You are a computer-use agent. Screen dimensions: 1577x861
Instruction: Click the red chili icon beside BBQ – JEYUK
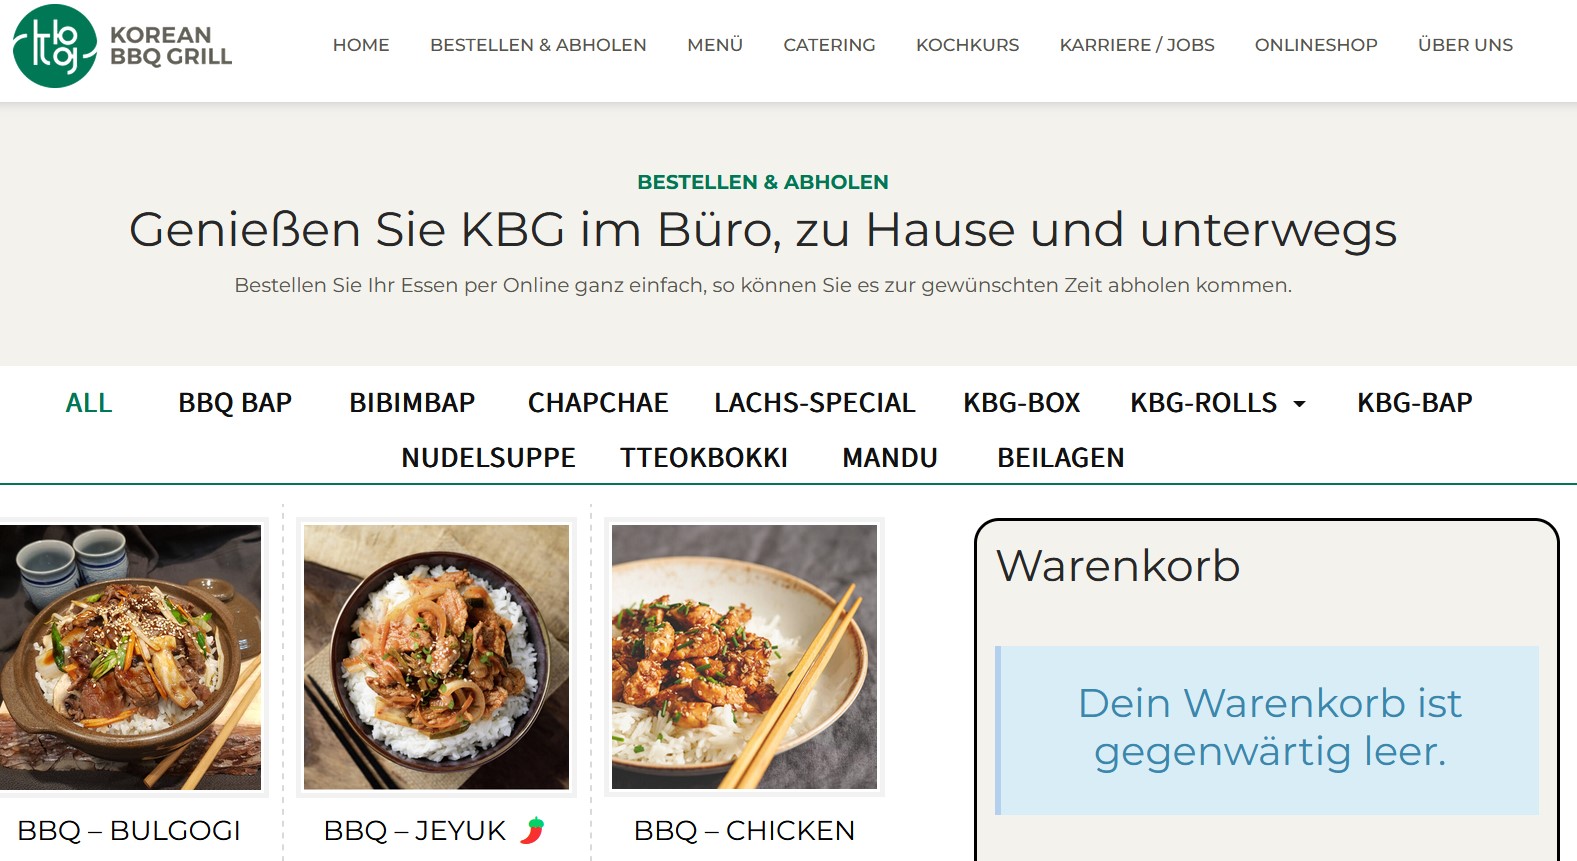[532, 830]
